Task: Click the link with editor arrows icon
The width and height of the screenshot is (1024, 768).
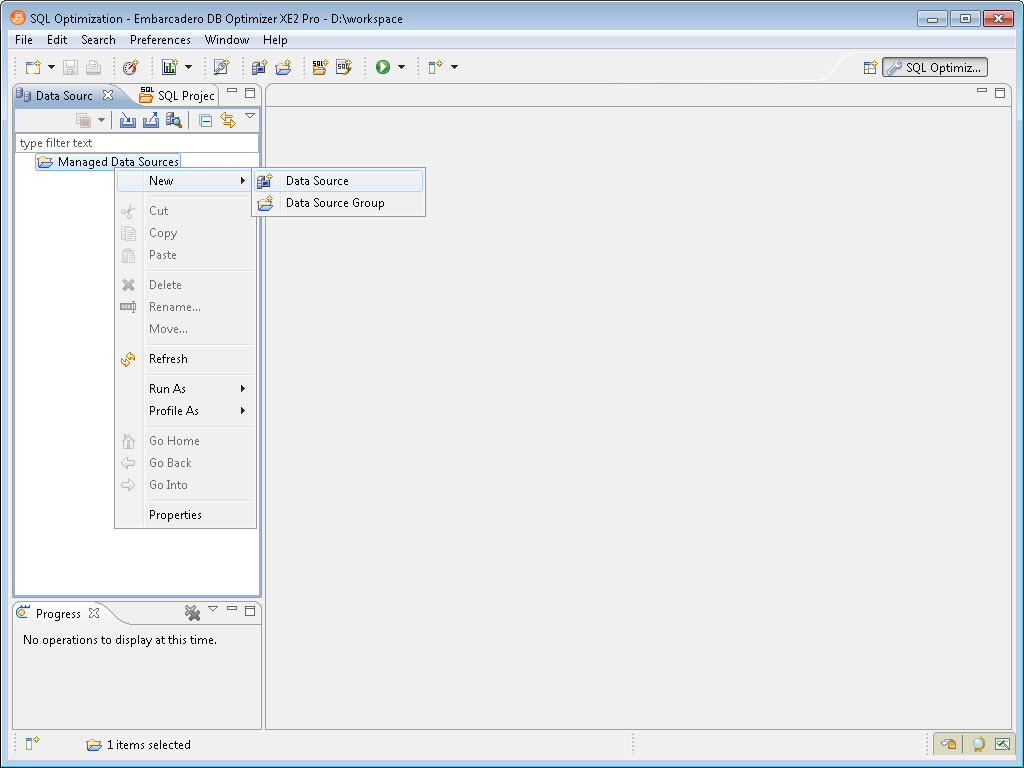Action: [x=228, y=120]
